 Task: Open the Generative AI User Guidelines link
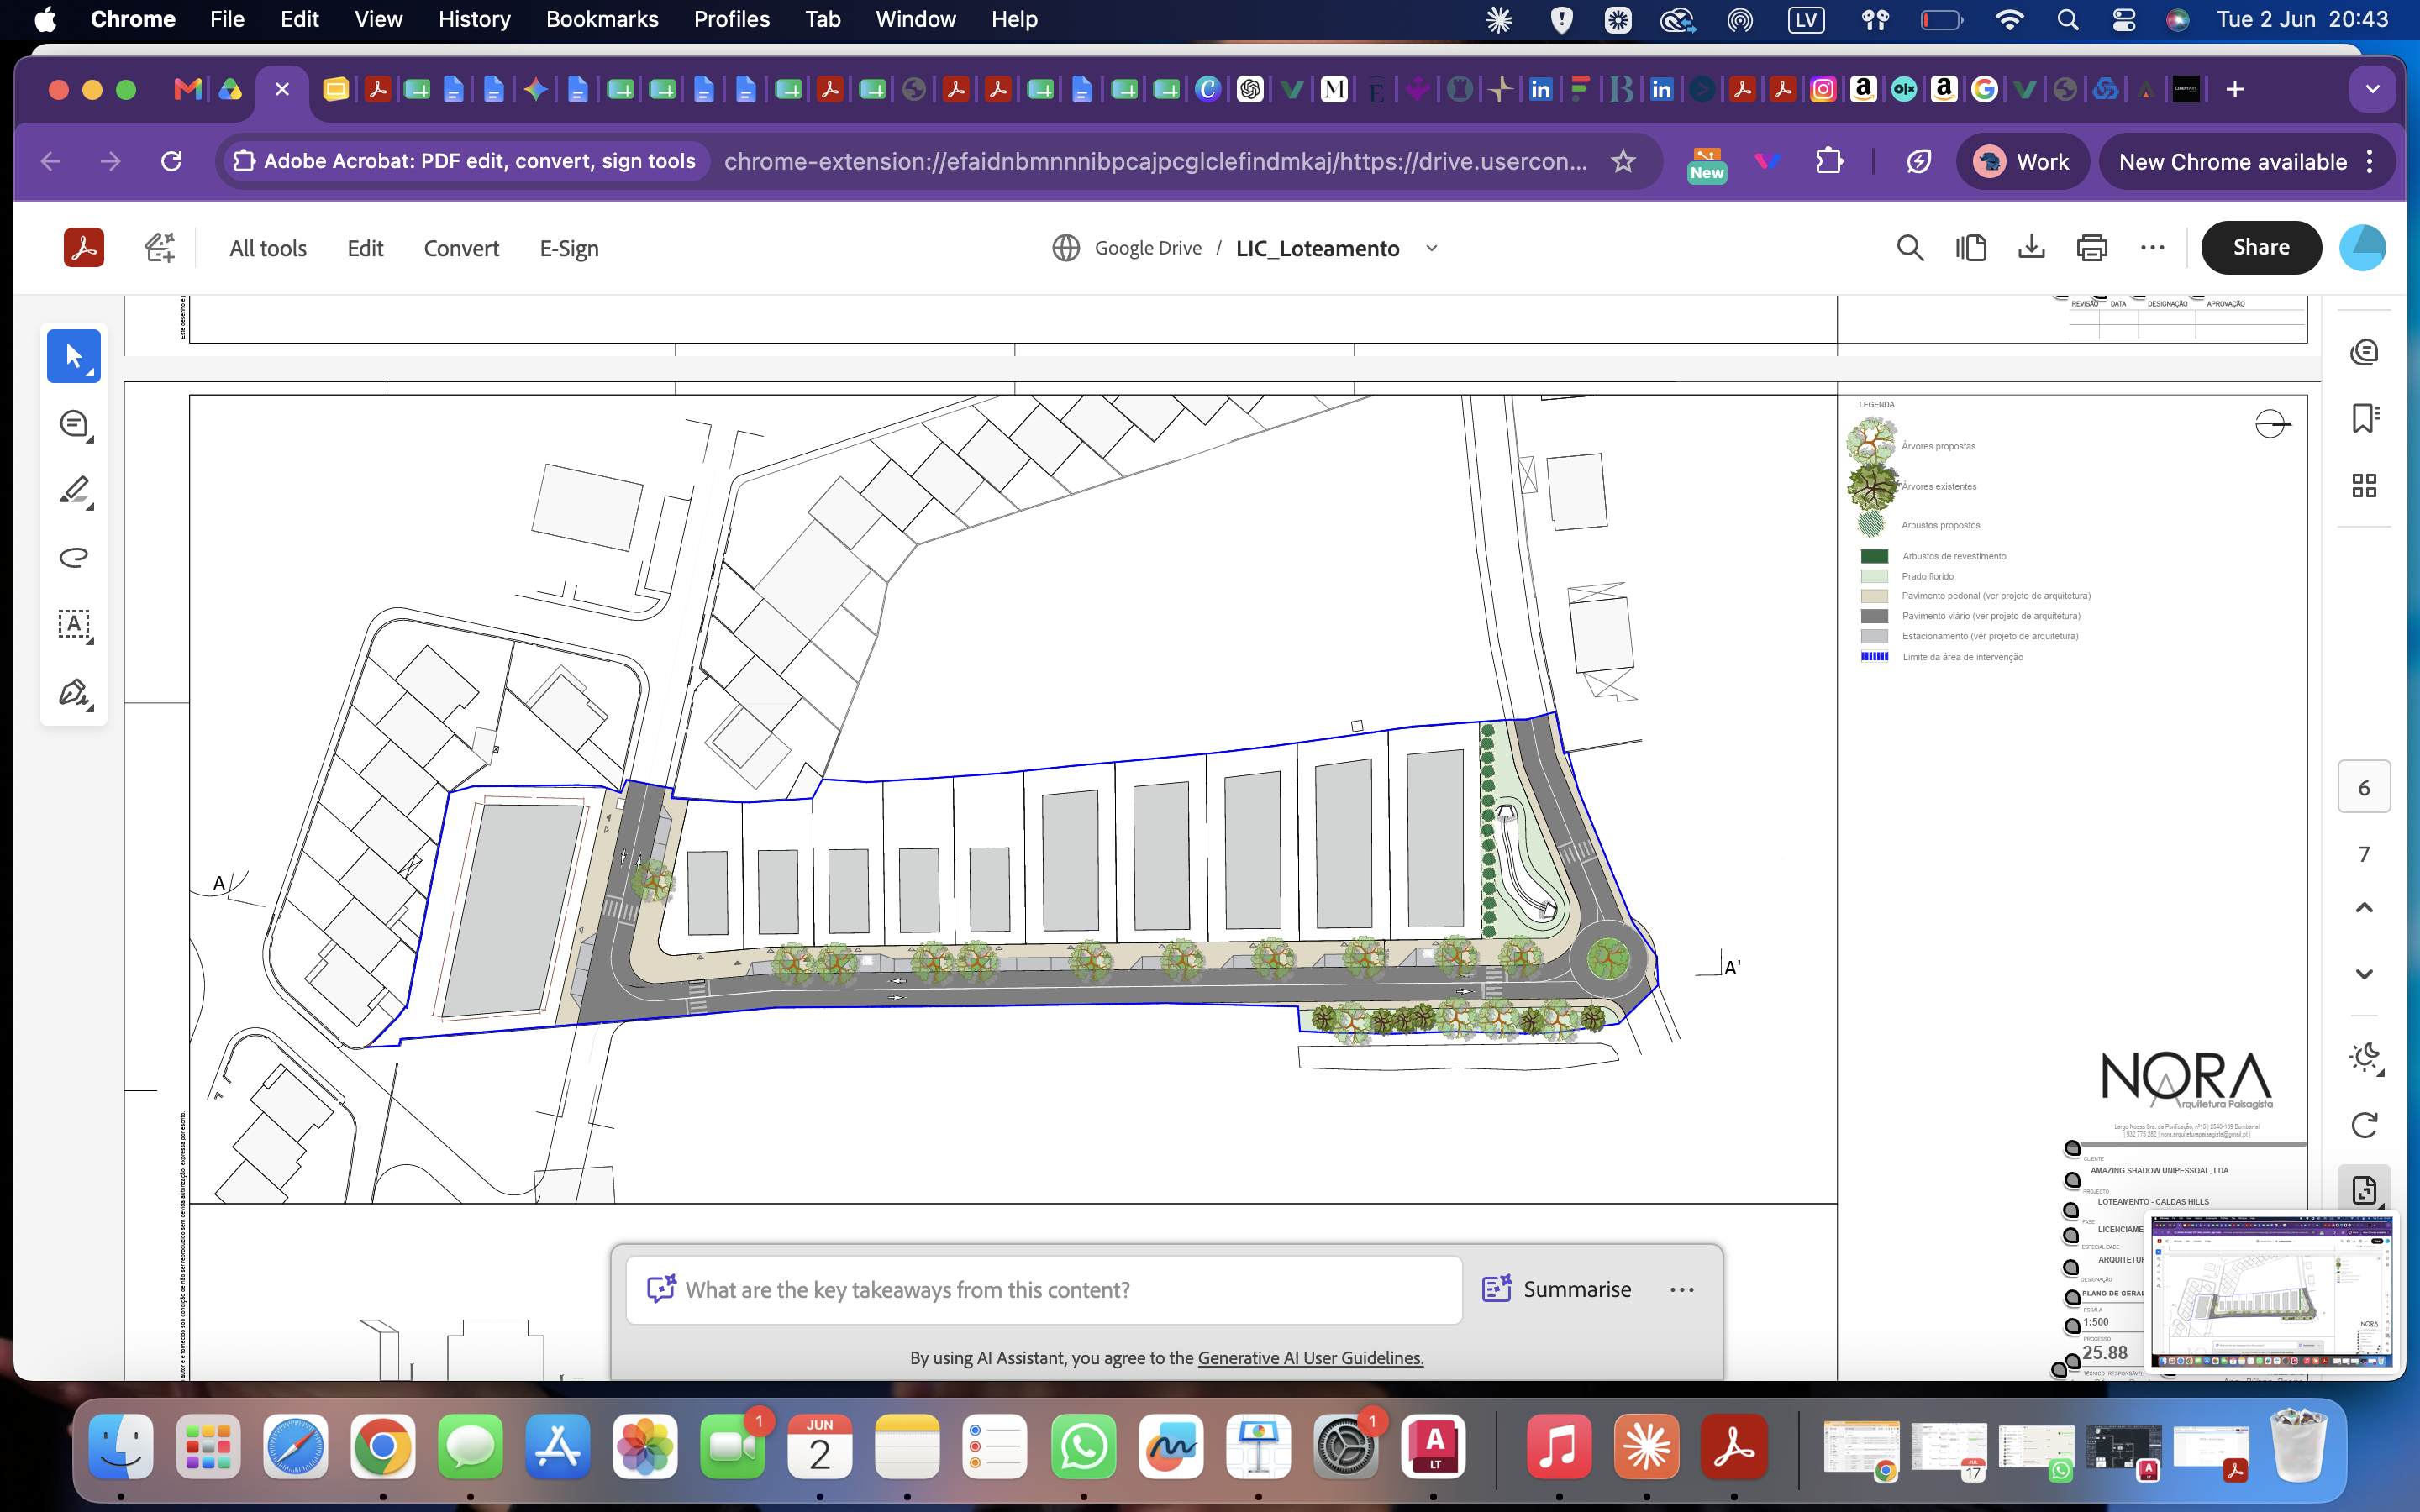pyautogui.click(x=1310, y=1358)
